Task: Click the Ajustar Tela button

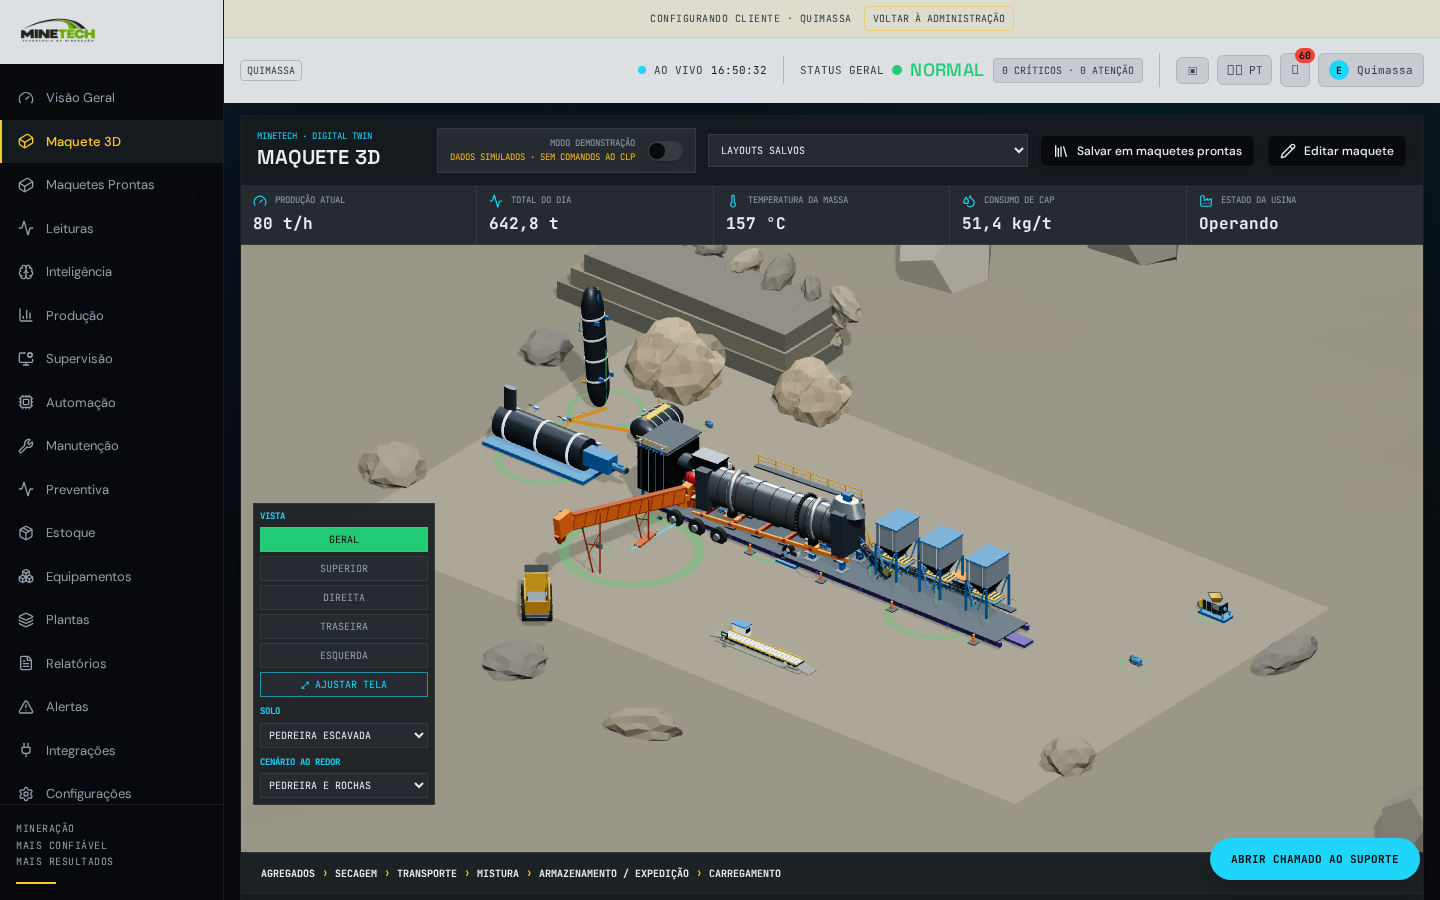Action: 344,685
